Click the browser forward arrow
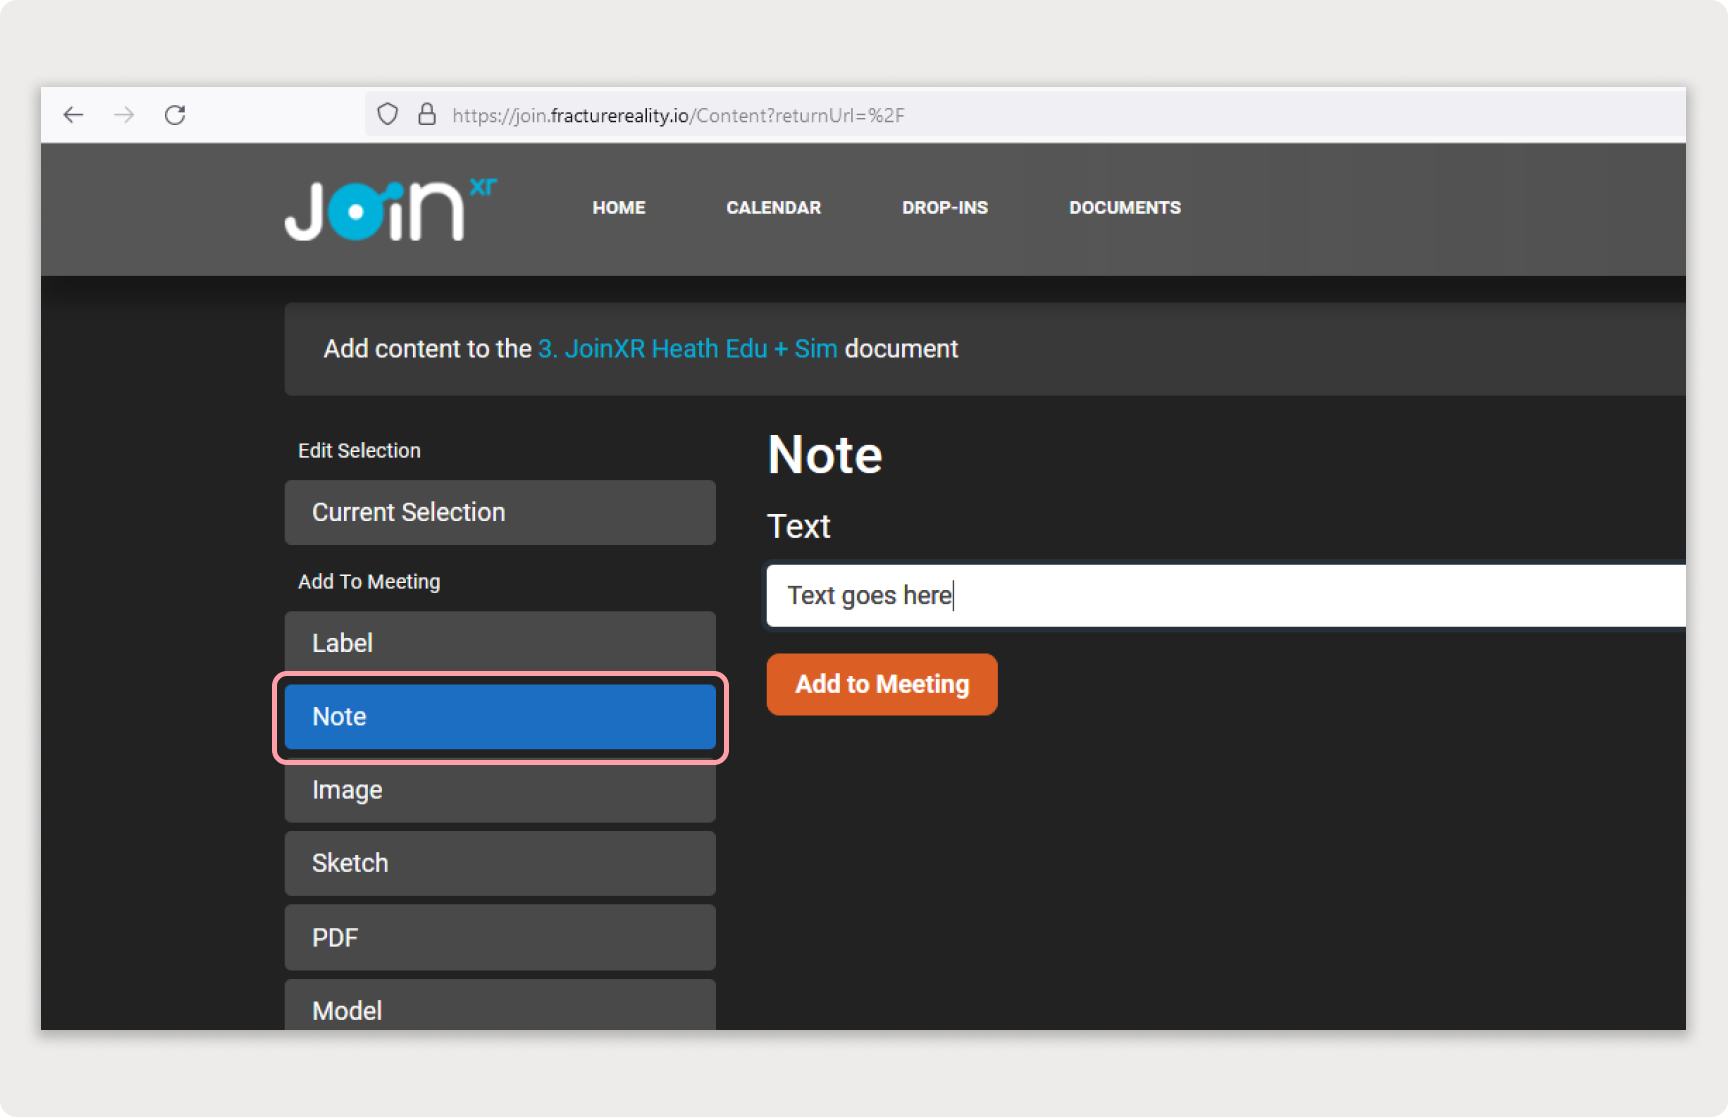The image size is (1728, 1117). tap(124, 114)
